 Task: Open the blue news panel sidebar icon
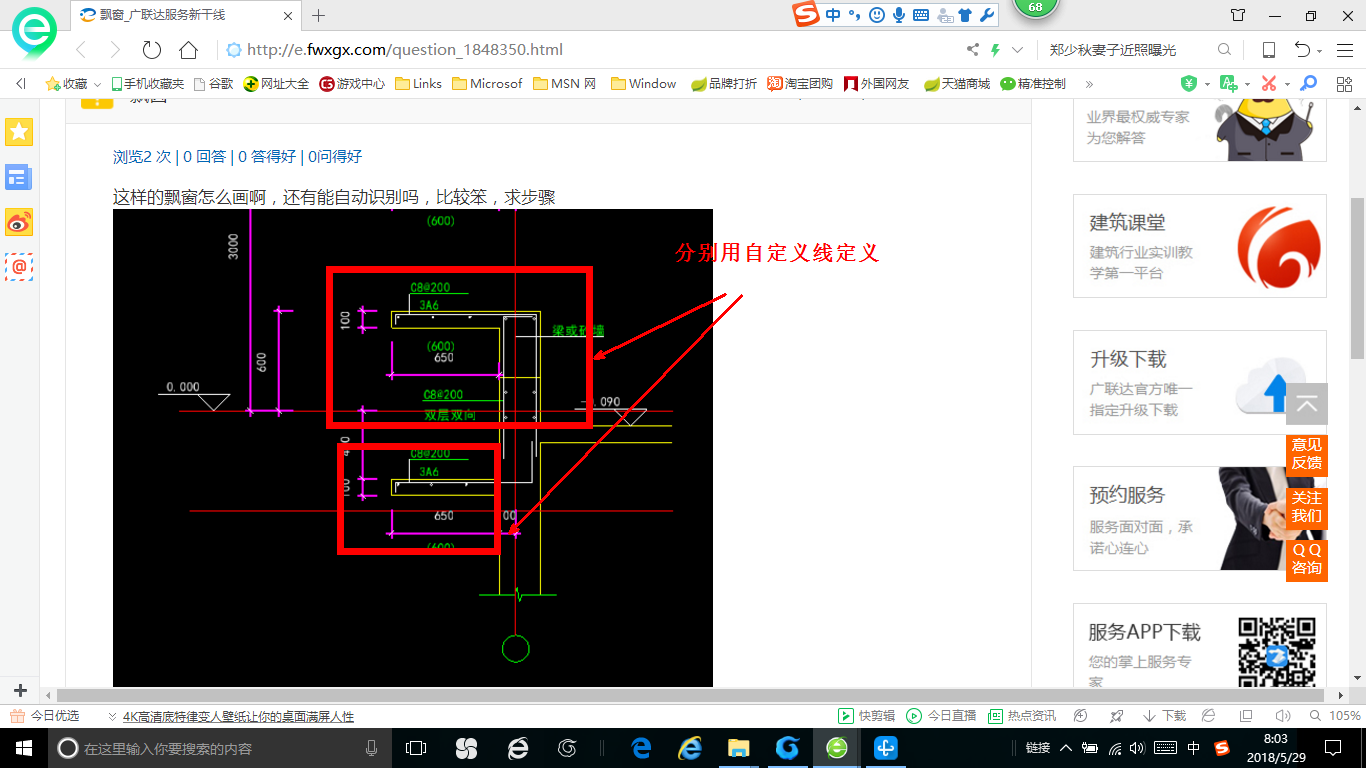19,177
